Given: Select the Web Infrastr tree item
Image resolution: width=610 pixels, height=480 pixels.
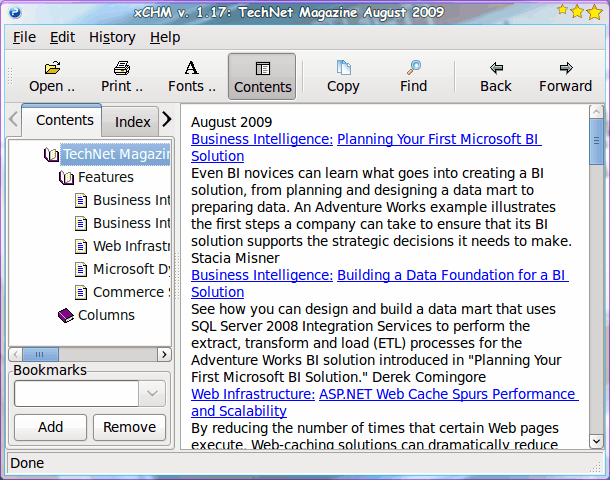Looking at the screenshot, I should (x=131, y=246).
